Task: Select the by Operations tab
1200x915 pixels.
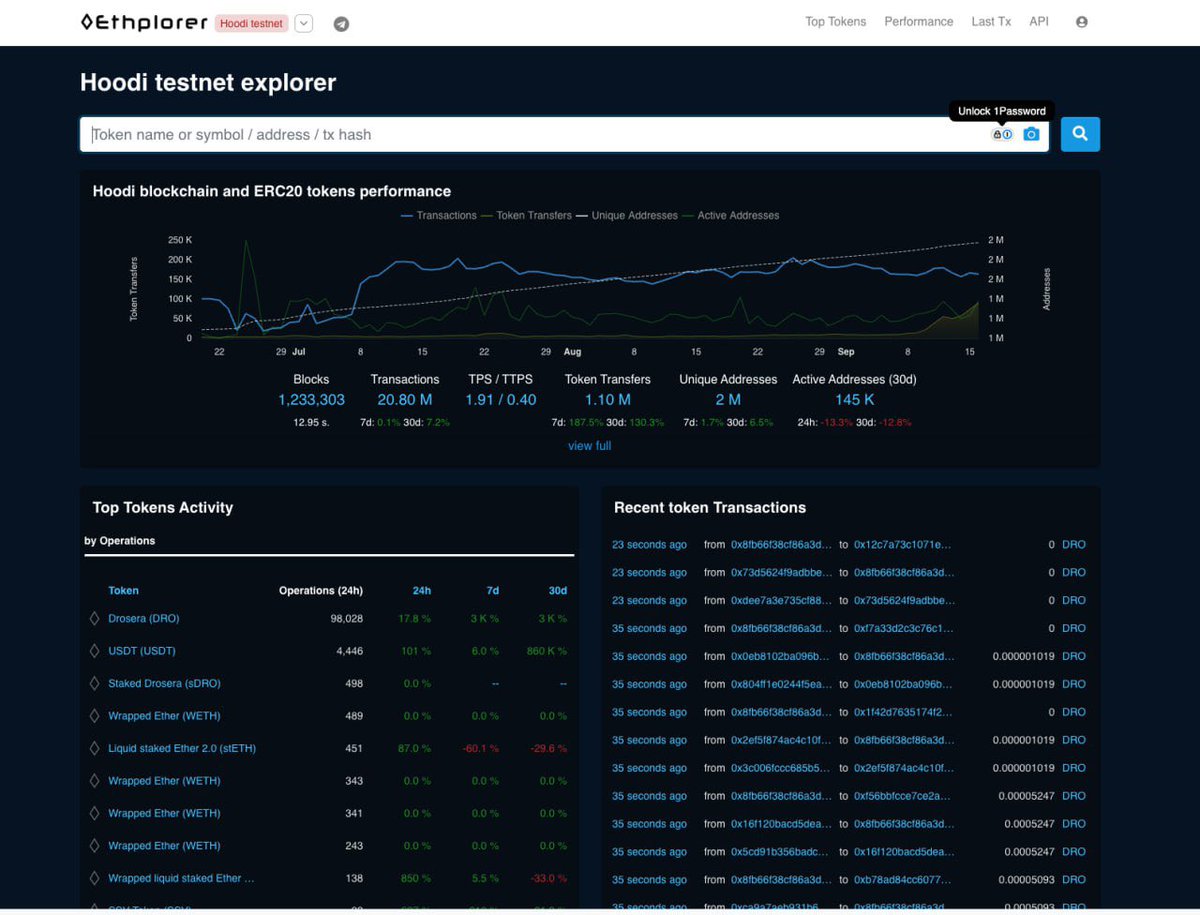Action: pos(120,541)
